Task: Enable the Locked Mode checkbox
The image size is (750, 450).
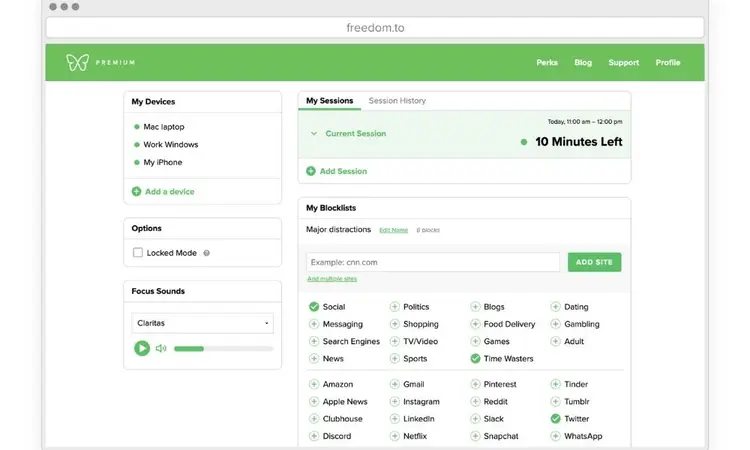Action: (x=138, y=252)
